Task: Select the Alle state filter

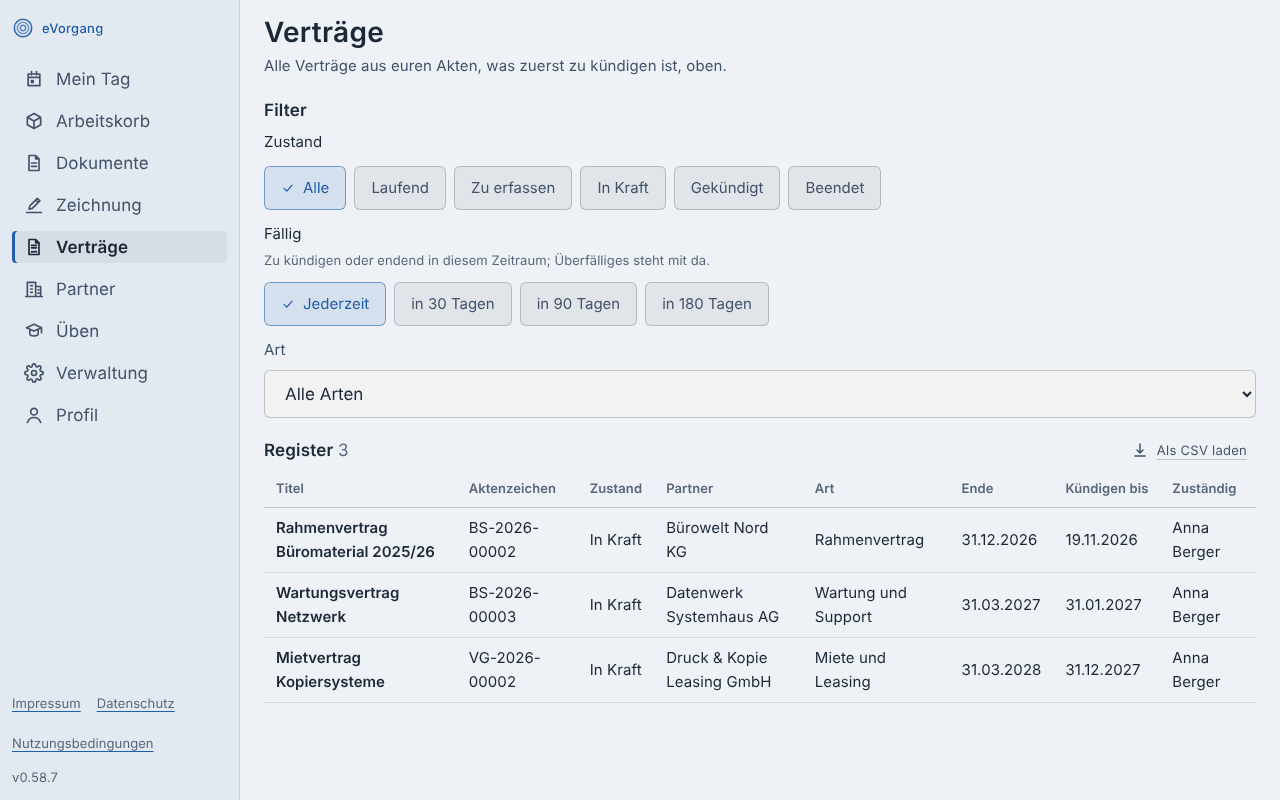Action: [305, 188]
